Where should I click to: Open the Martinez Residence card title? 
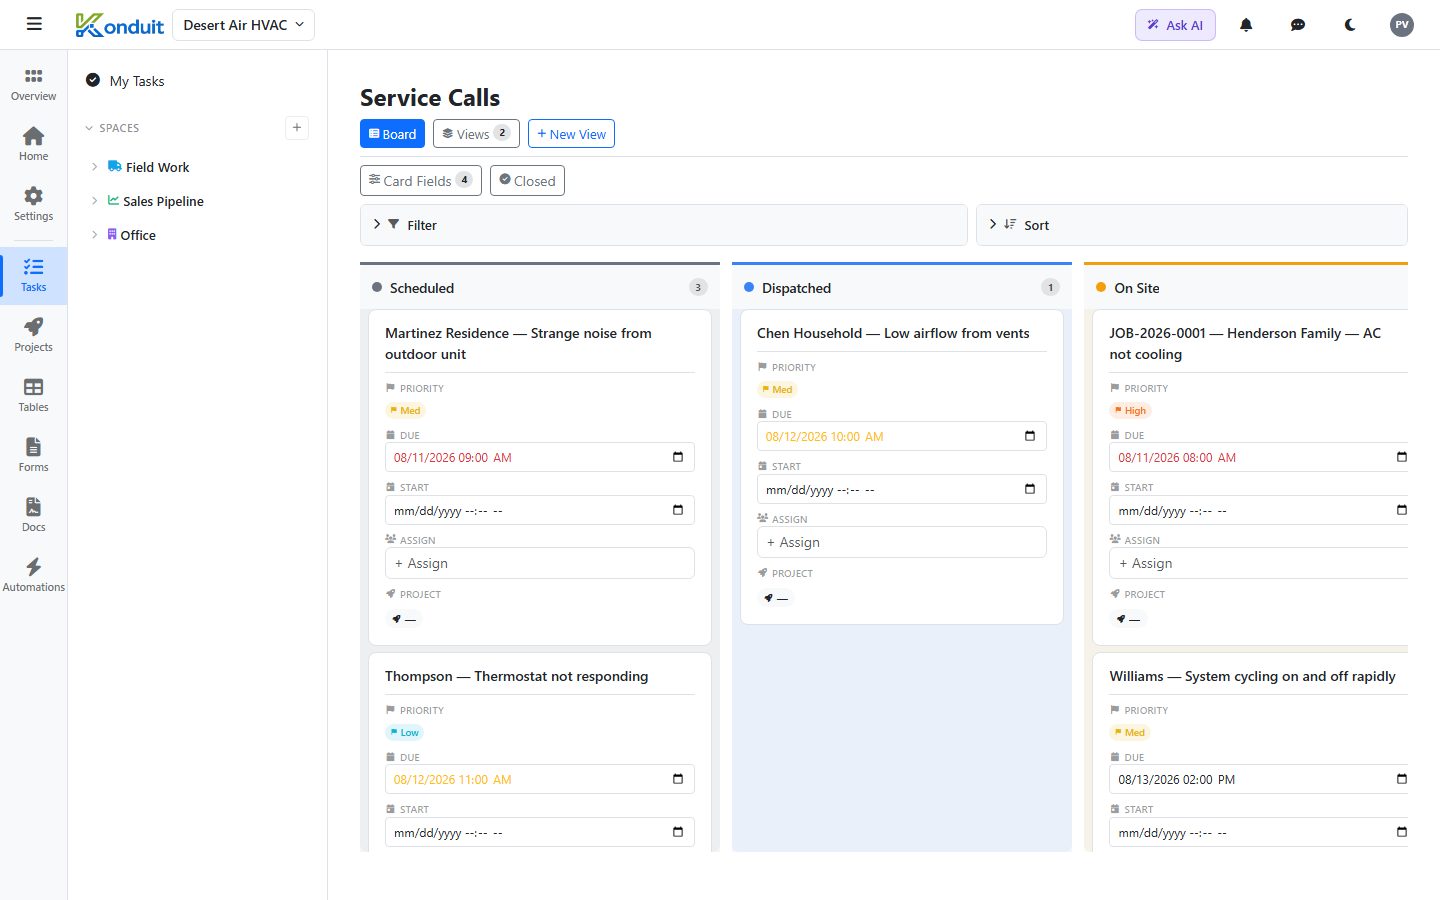(518, 344)
